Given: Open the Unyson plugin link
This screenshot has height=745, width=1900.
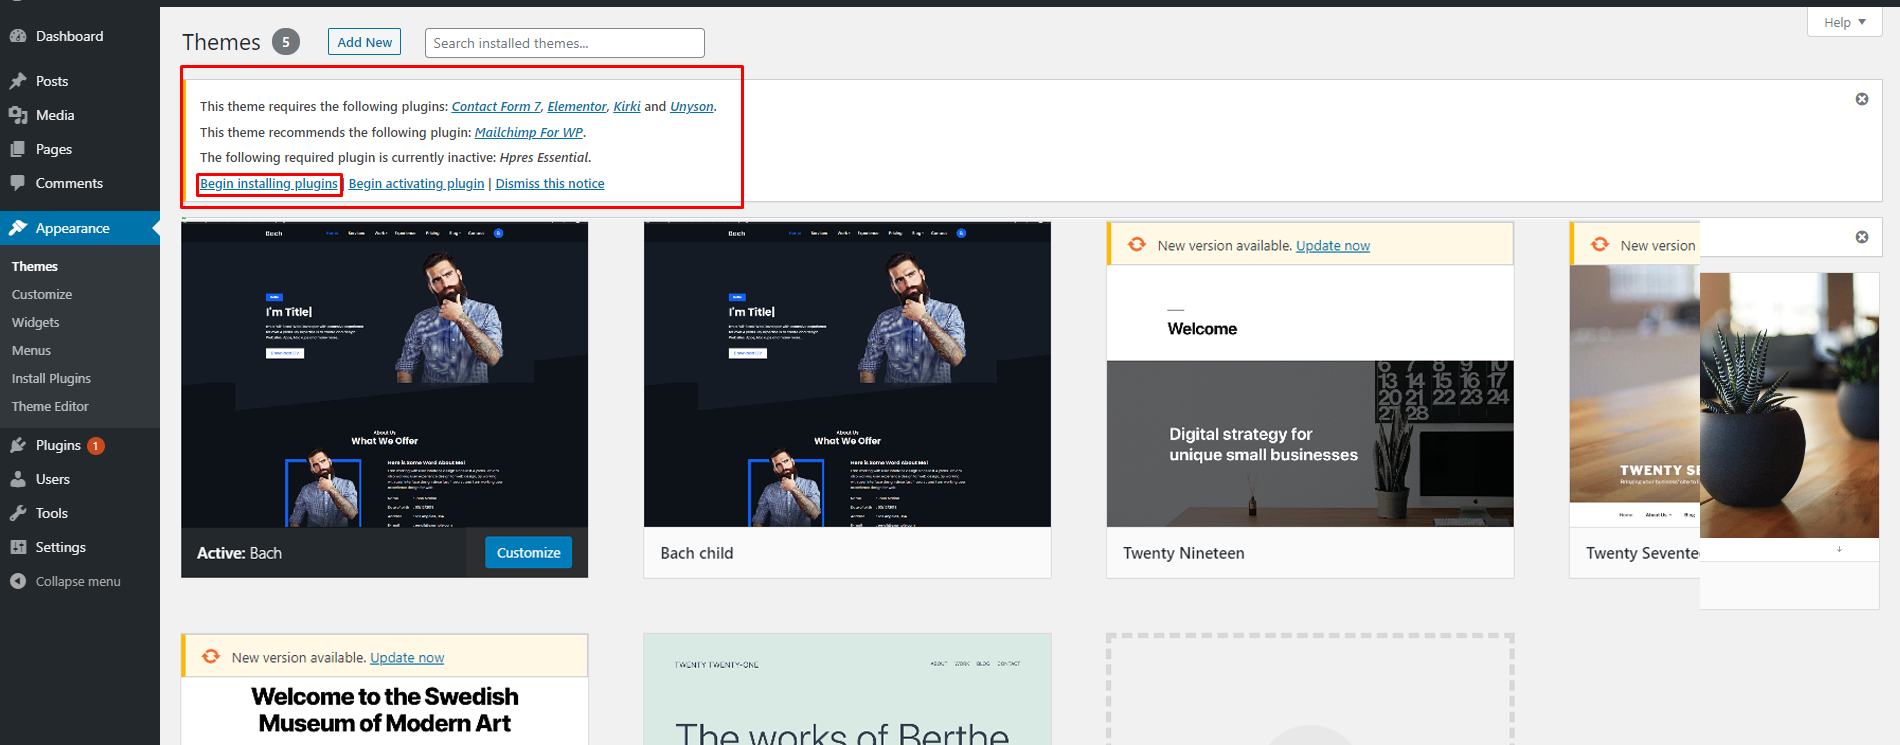Looking at the screenshot, I should tap(692, 106).
